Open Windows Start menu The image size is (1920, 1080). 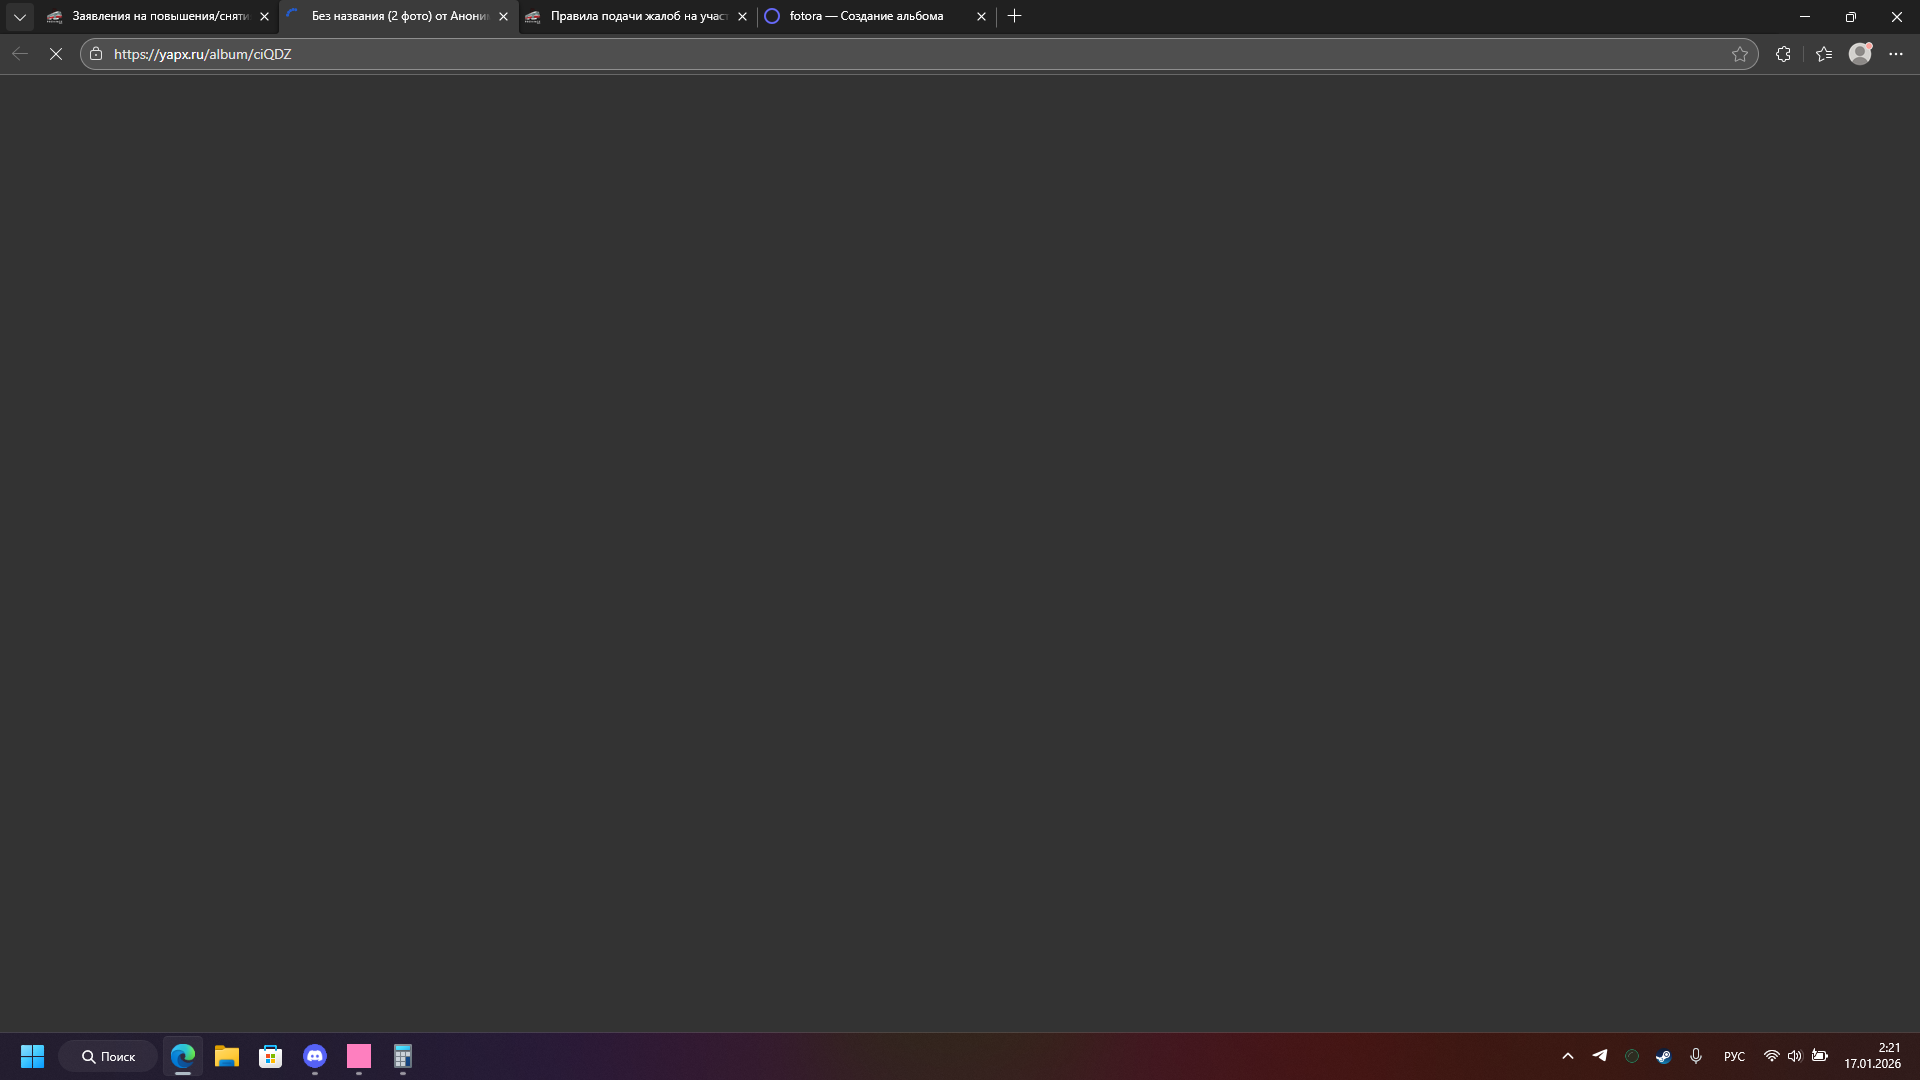point(32,1056)
